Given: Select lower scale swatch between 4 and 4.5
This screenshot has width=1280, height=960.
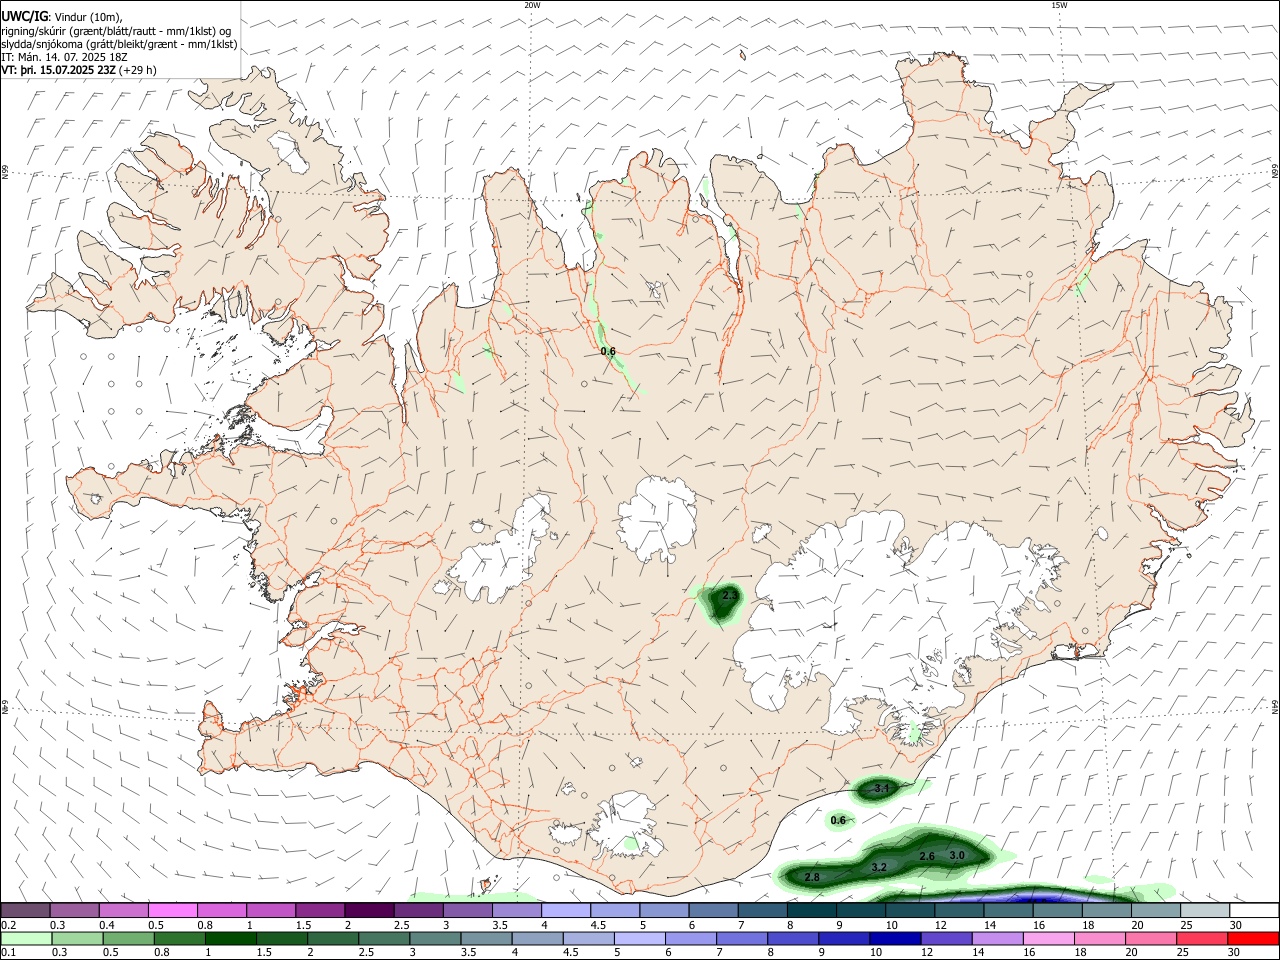Looking at the screenshot, I should pos(537,938).
